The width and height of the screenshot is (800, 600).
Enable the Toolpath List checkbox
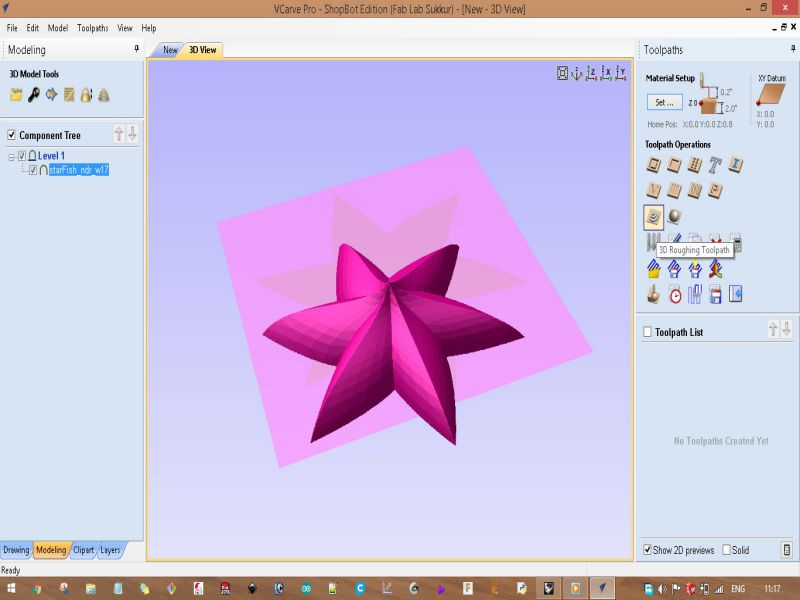[647, 332]
